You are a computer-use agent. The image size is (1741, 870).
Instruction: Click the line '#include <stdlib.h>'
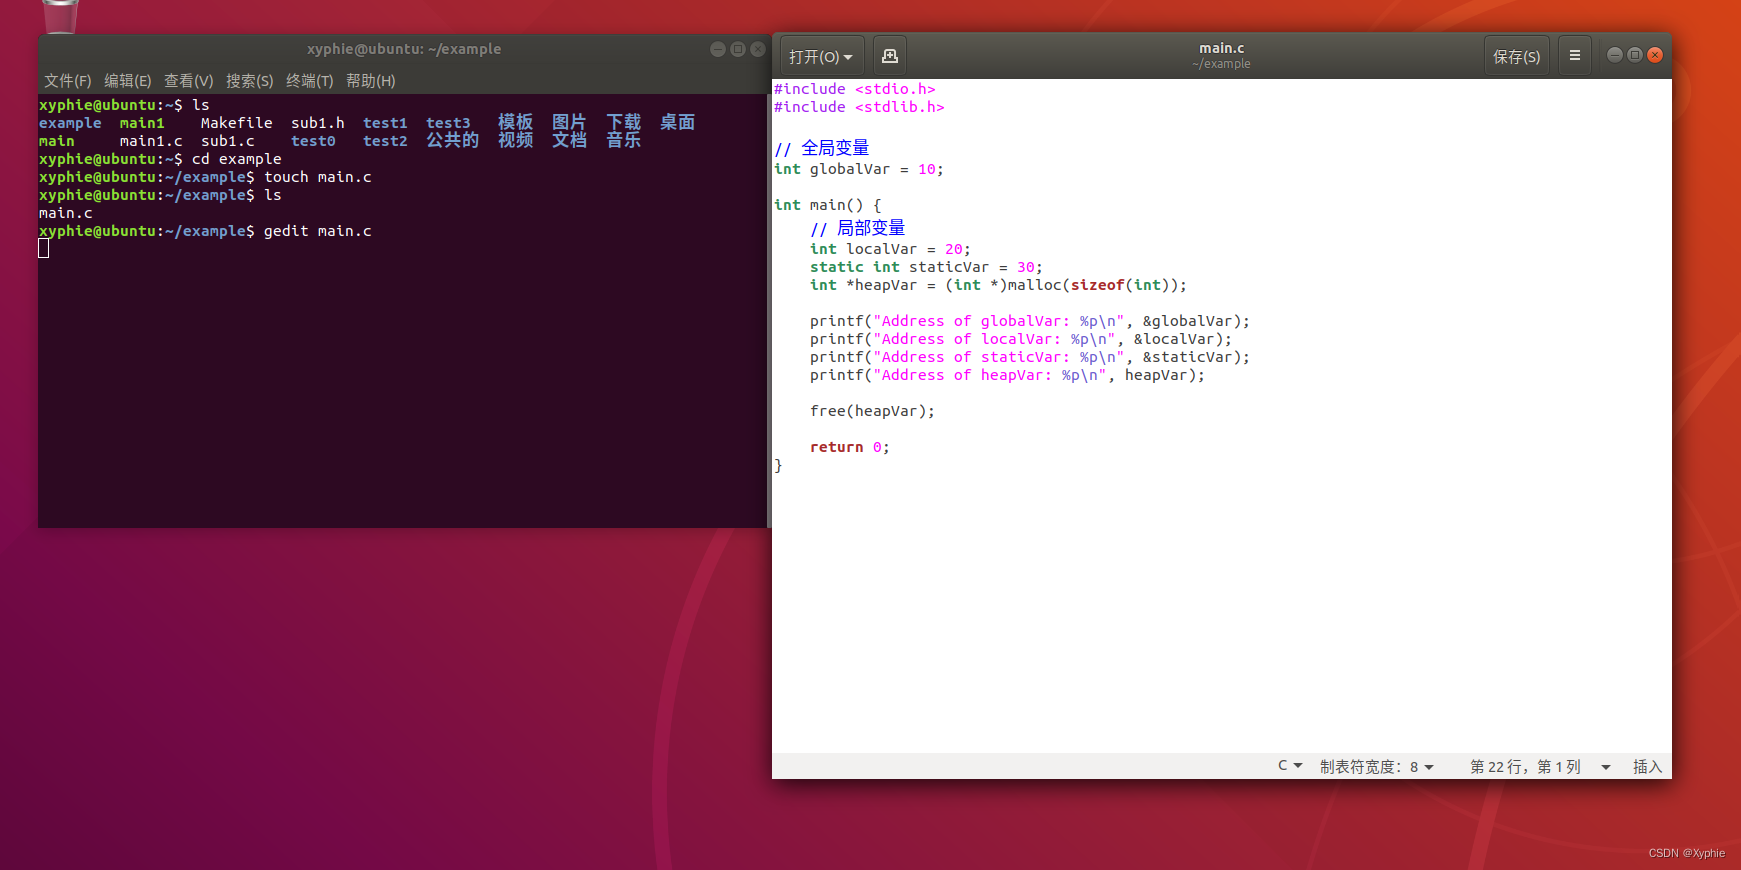(x=859, y=107)
